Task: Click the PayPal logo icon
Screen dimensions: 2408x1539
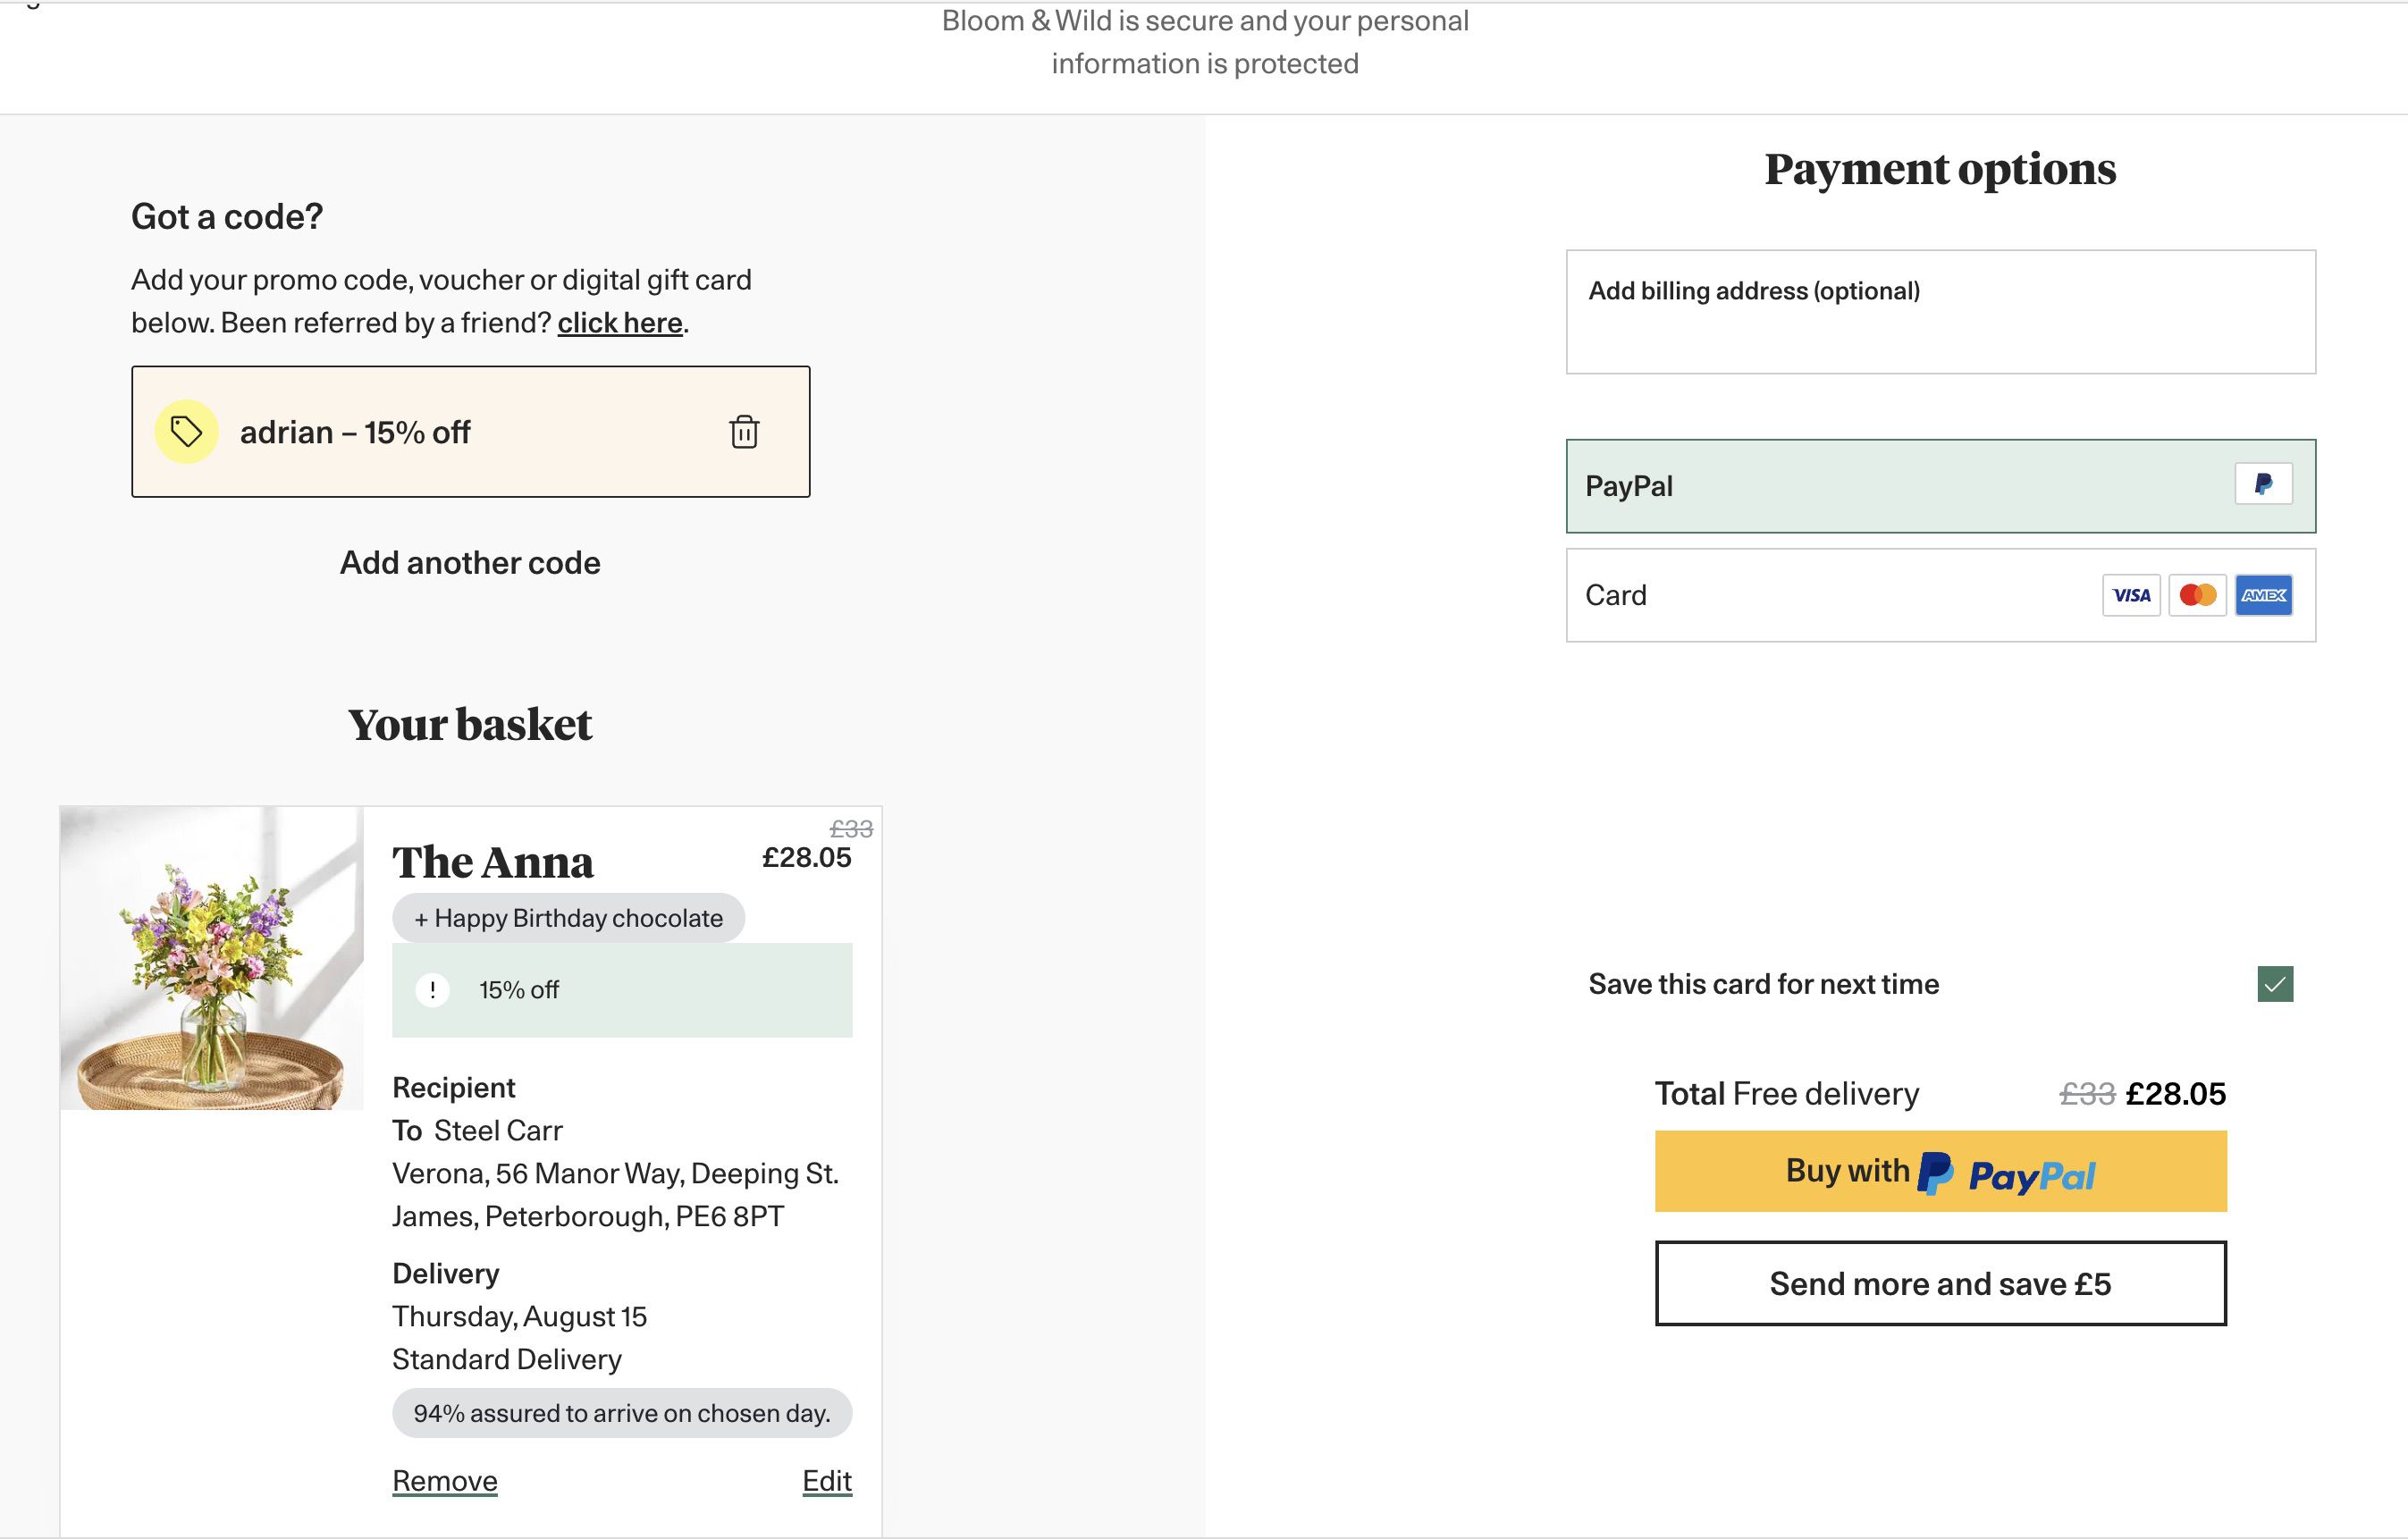Action: coord(2263,485)
